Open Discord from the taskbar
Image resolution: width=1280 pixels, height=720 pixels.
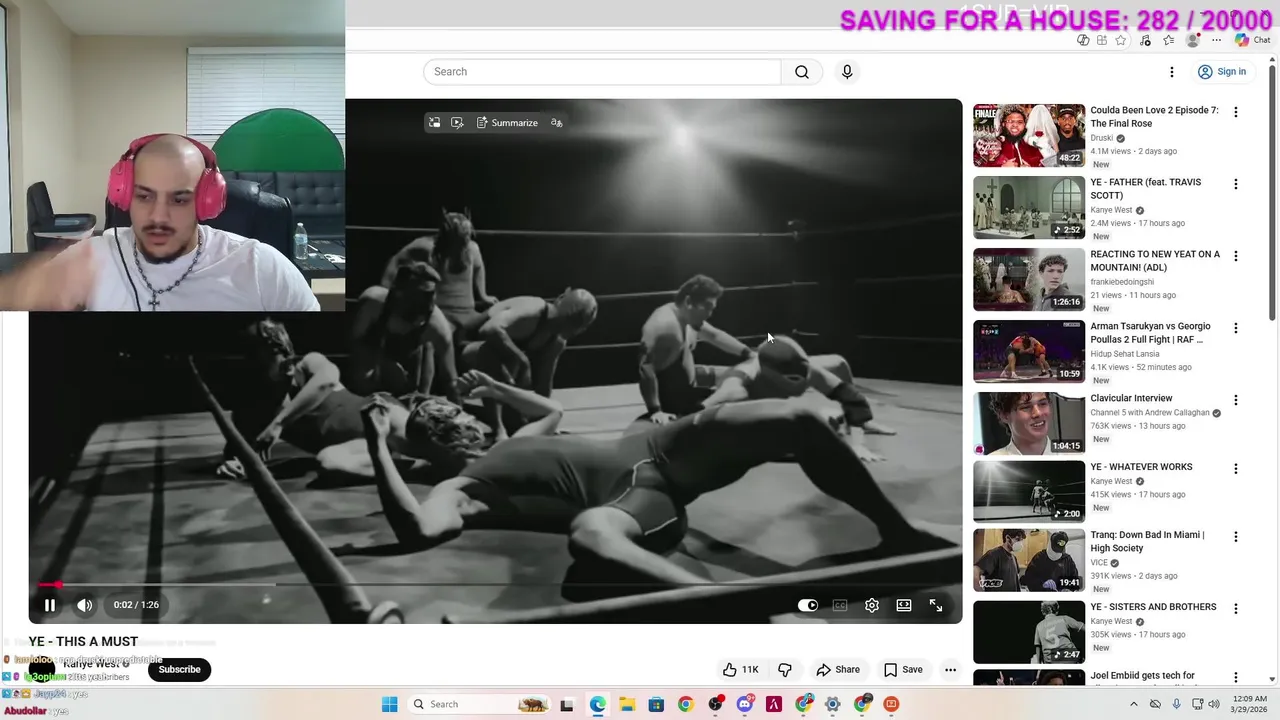745,704
